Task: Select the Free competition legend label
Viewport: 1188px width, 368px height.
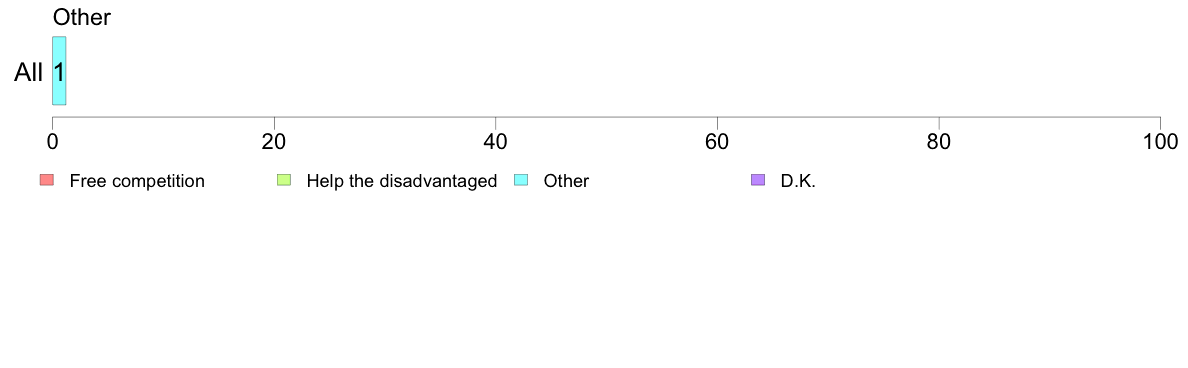Action: (x=137, y=181)
